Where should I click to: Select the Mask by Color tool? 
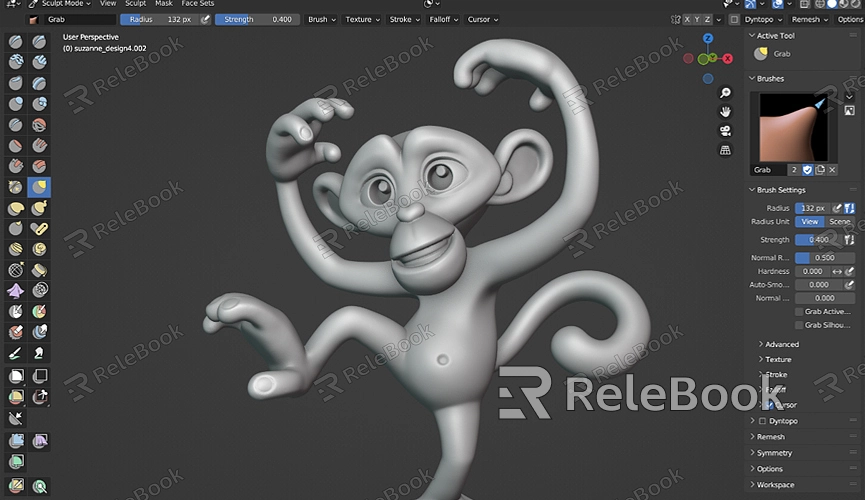(x=39, y=486)
